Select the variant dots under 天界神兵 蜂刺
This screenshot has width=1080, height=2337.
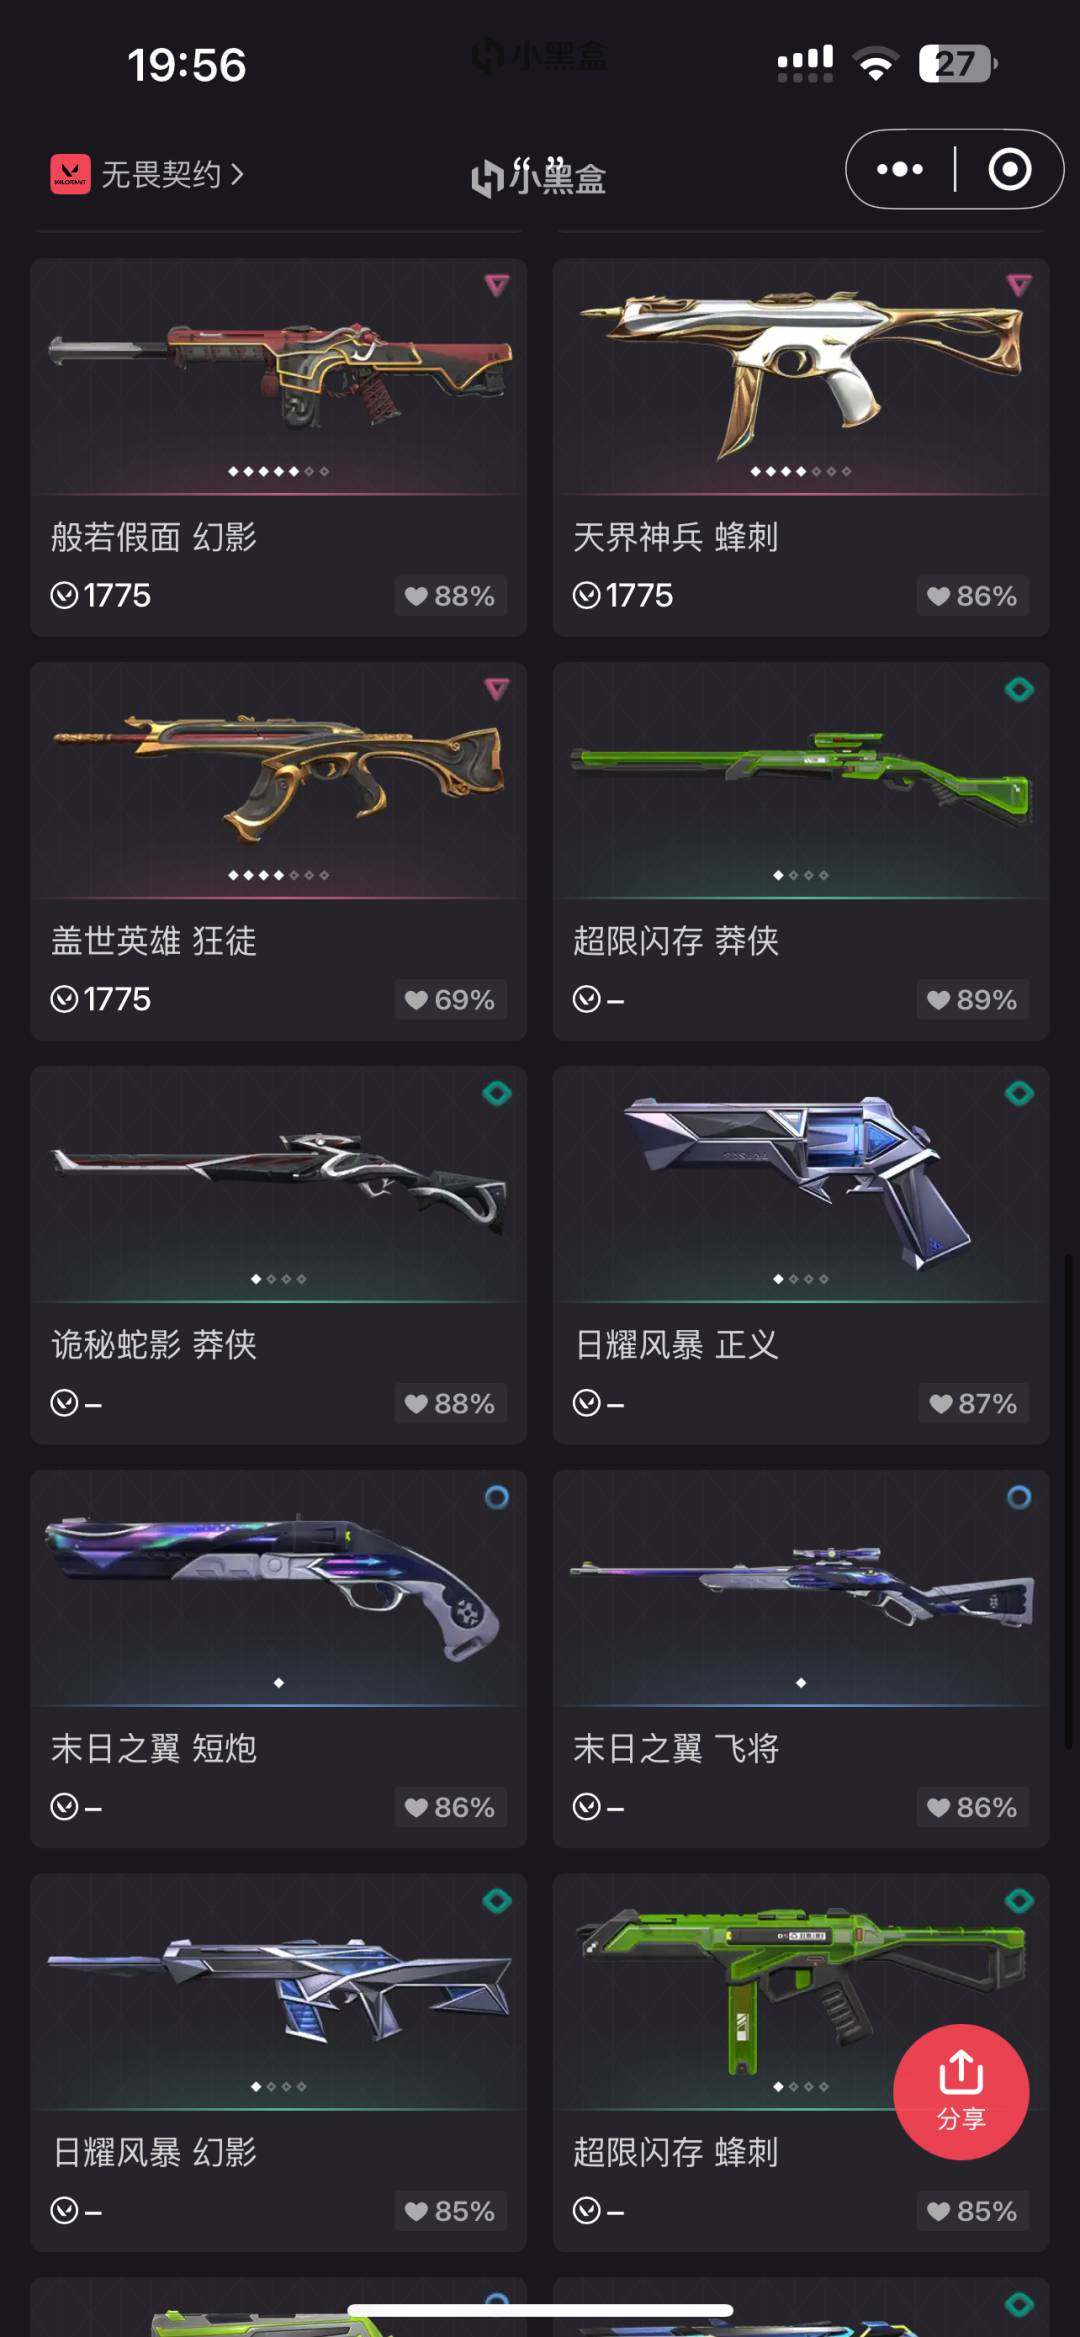[801, 471]
